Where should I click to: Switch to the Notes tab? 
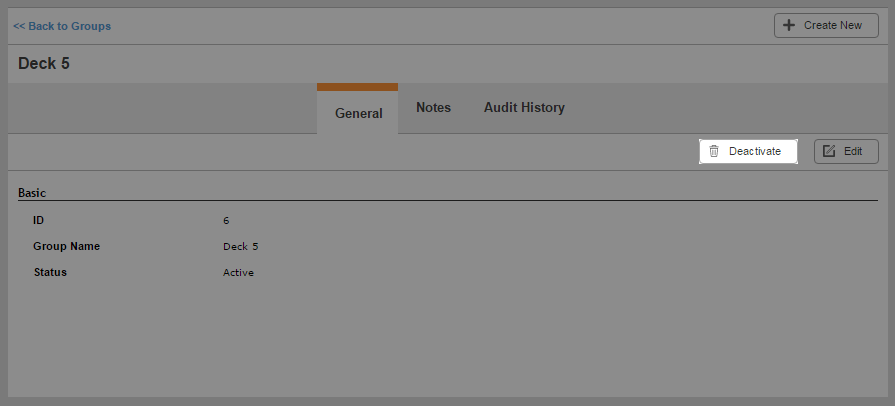coord(433,107)
